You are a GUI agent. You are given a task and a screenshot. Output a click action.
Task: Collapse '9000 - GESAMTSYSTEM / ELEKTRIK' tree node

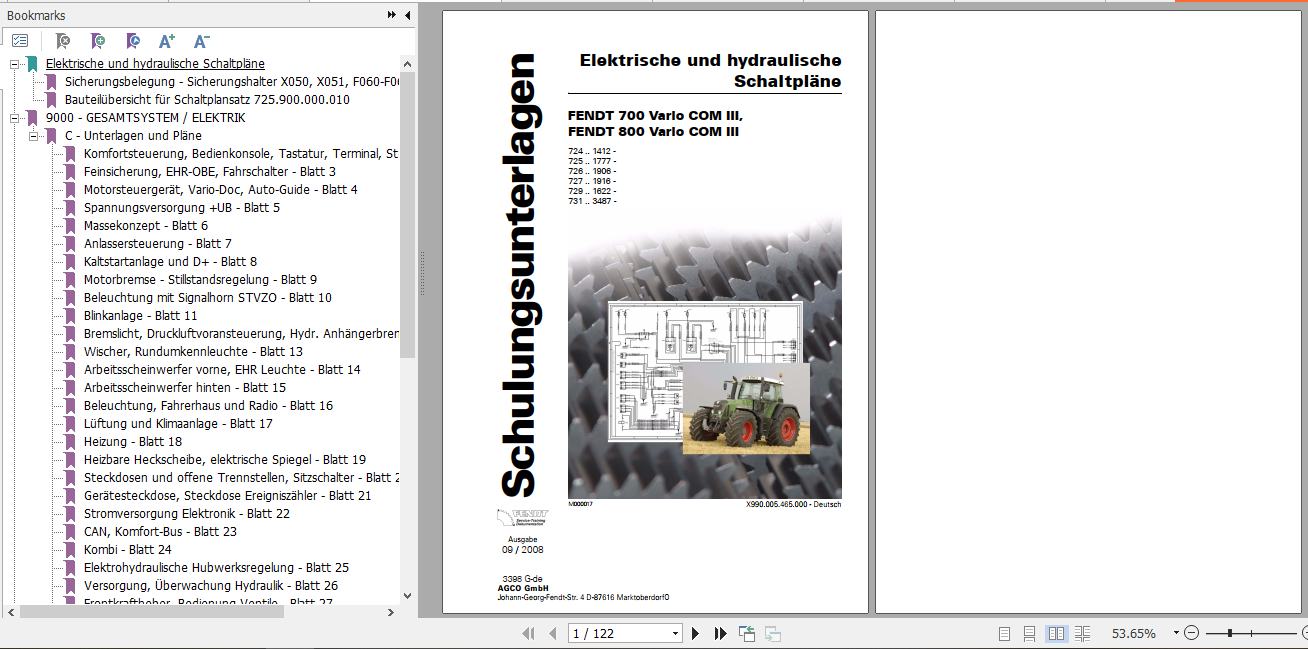[15, 118]
